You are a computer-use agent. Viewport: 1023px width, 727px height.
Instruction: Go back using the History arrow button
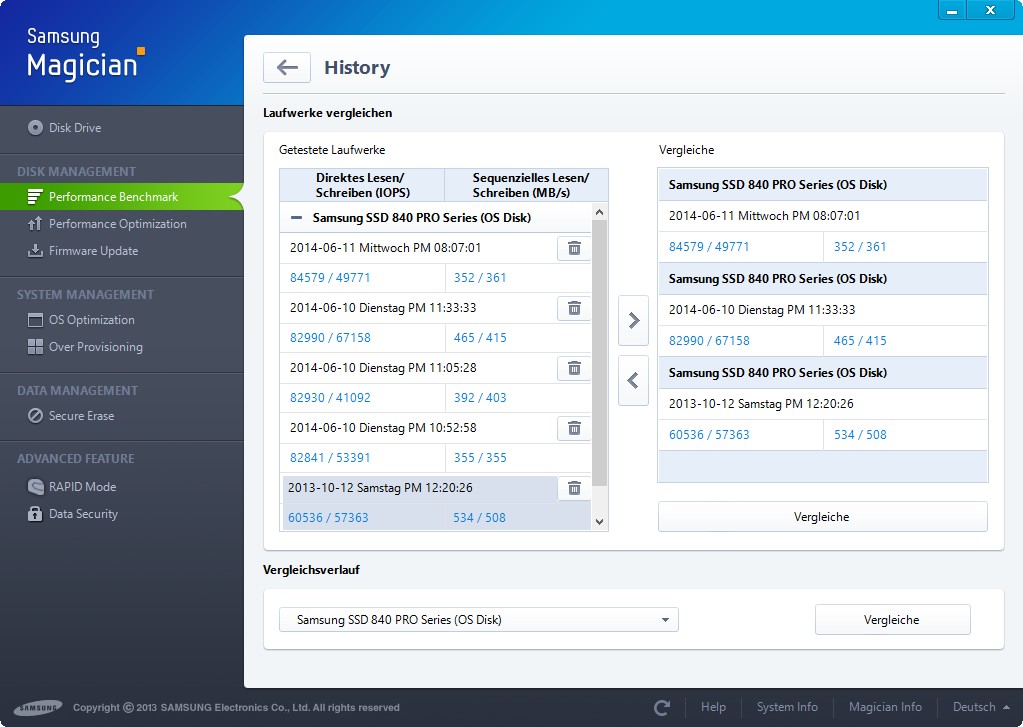pyautogui.click(x=286, y=67)
